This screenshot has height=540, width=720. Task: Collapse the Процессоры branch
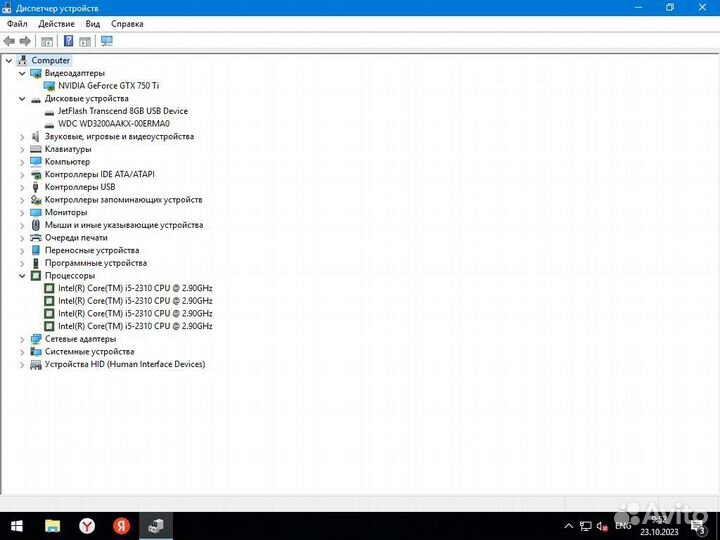22,276
